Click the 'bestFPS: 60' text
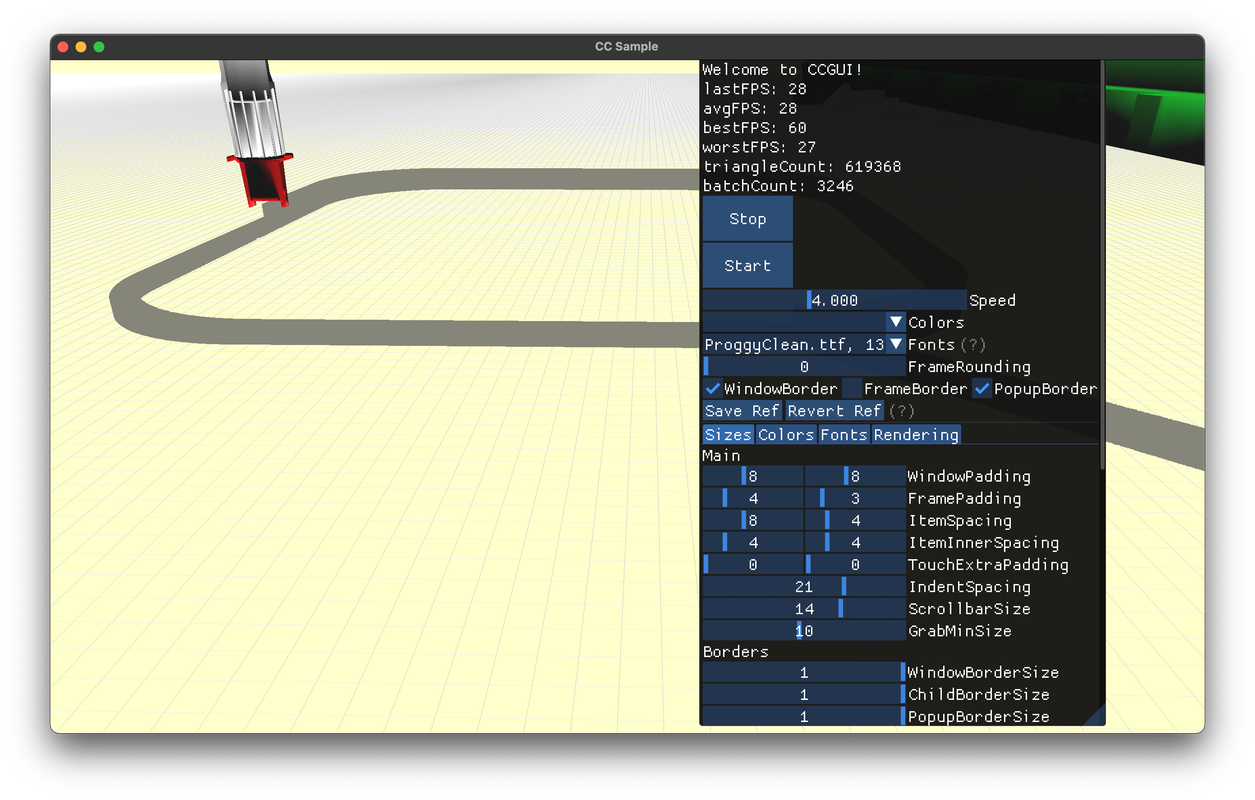This screenshot has height=800, width=1255. click(x=755, y=128)
